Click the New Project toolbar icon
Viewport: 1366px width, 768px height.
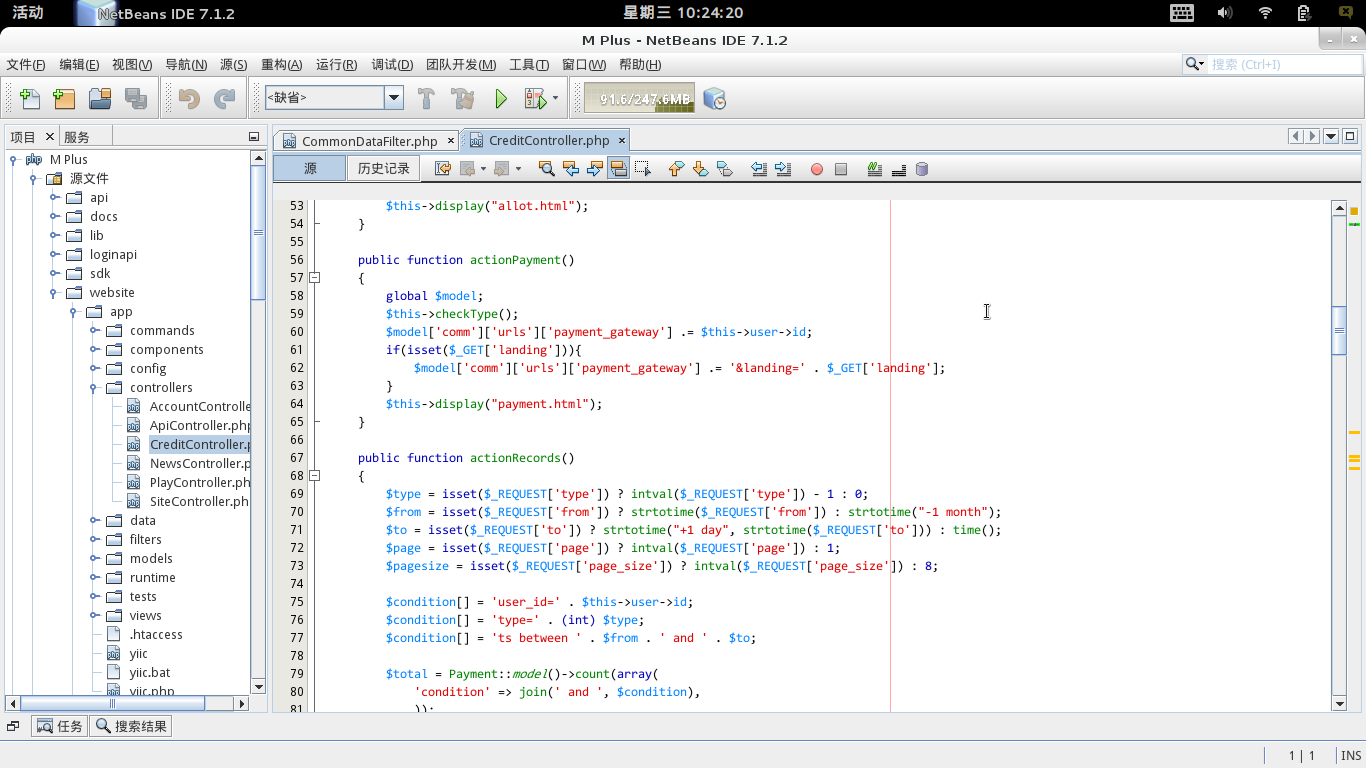(x=64, y=99)
